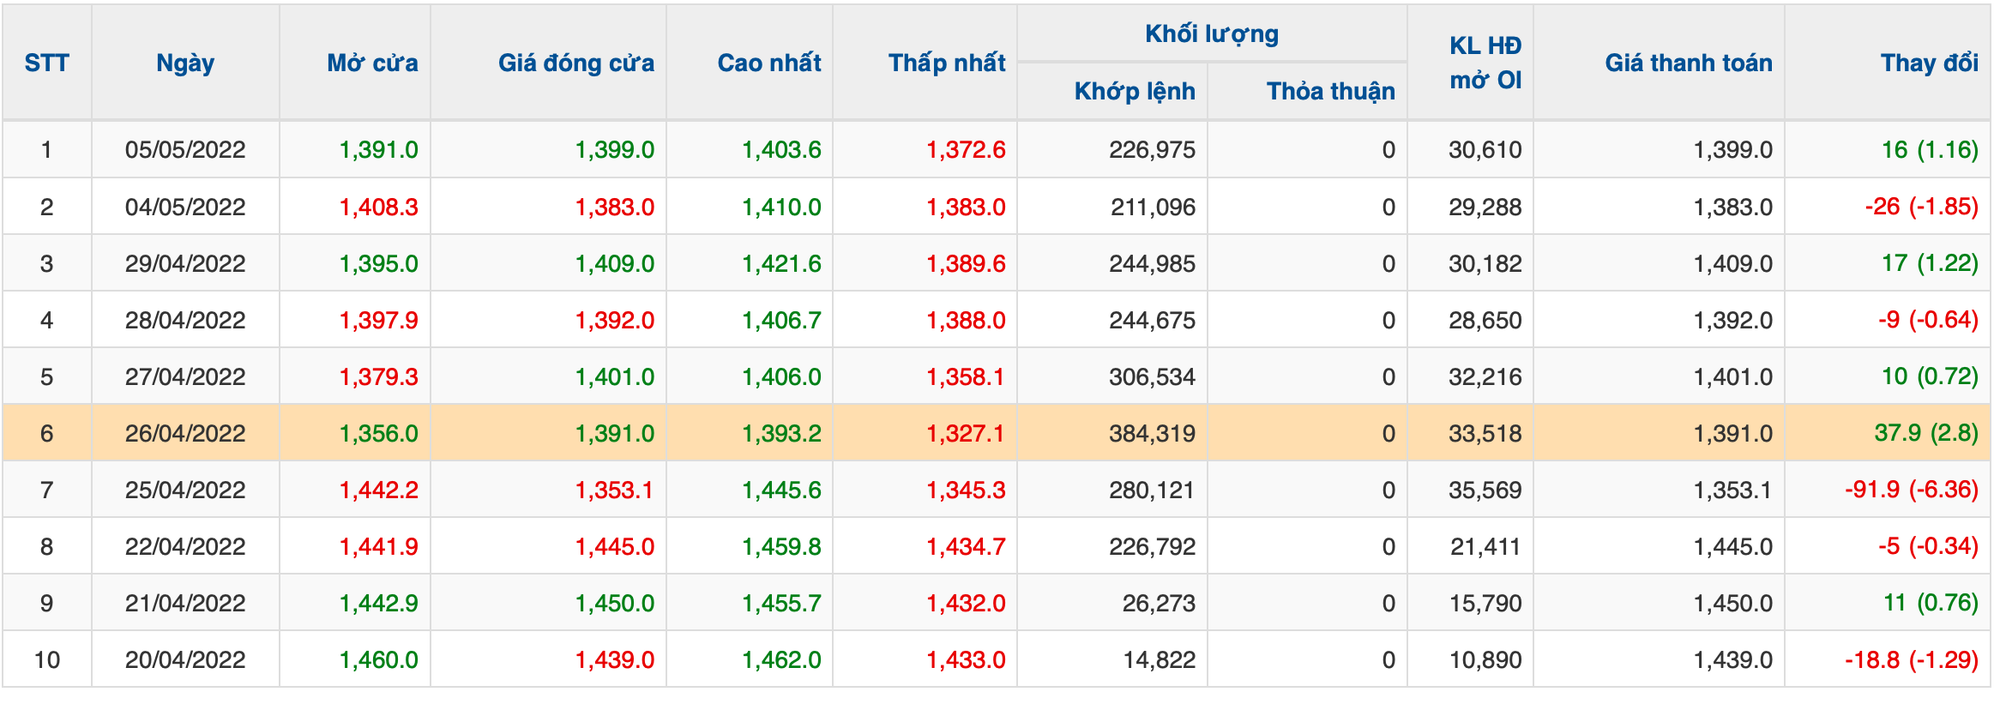Image resolution: width=2000 pixels, height=722 pixels.
Task: Click the opening price 1,460.0
Action: click(379, 660)
